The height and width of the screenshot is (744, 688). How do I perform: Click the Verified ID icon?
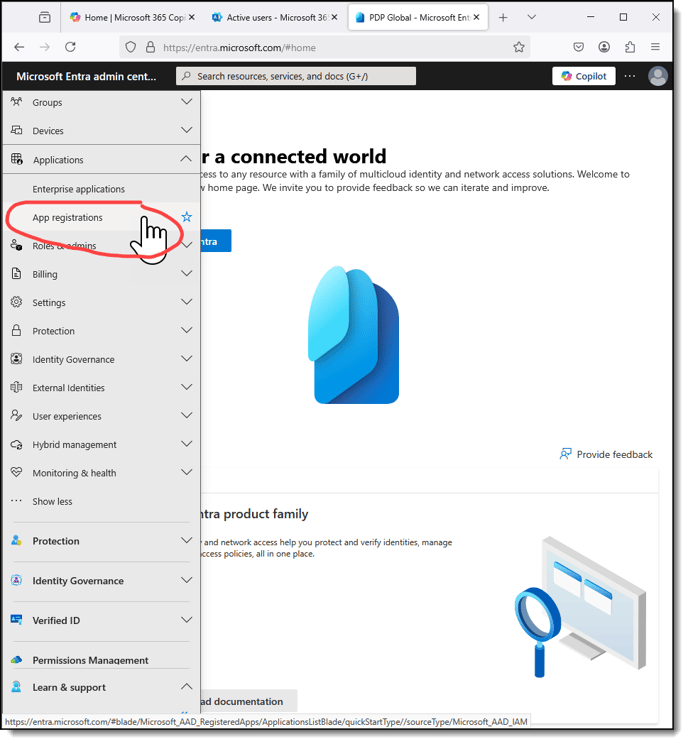(17, 620)
